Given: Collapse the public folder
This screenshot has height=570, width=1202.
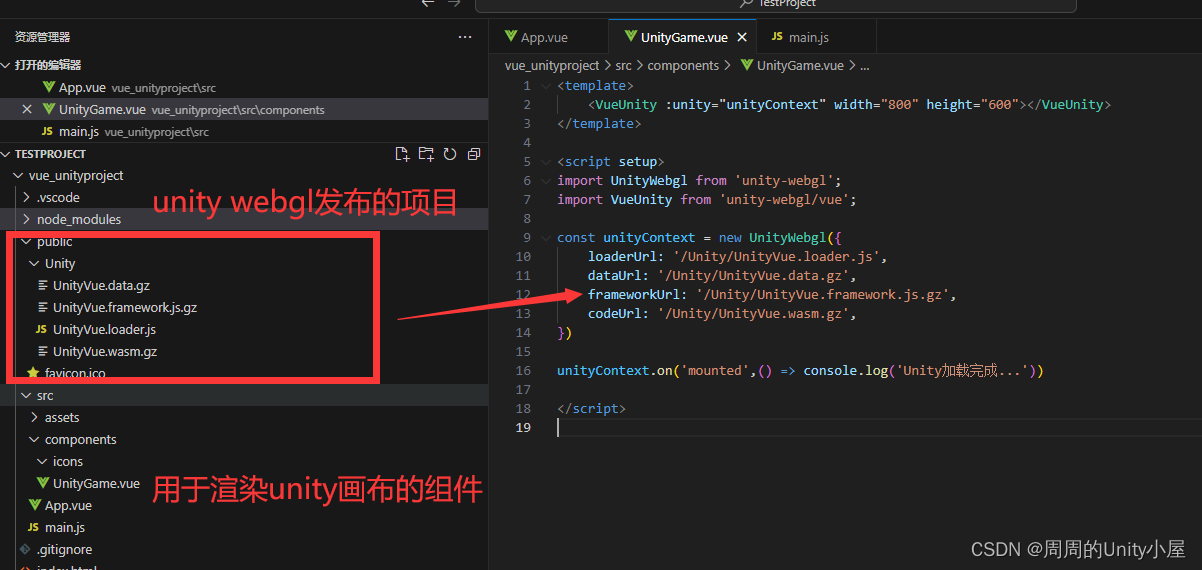Looking at the screenshot, I should pos(54,242).
